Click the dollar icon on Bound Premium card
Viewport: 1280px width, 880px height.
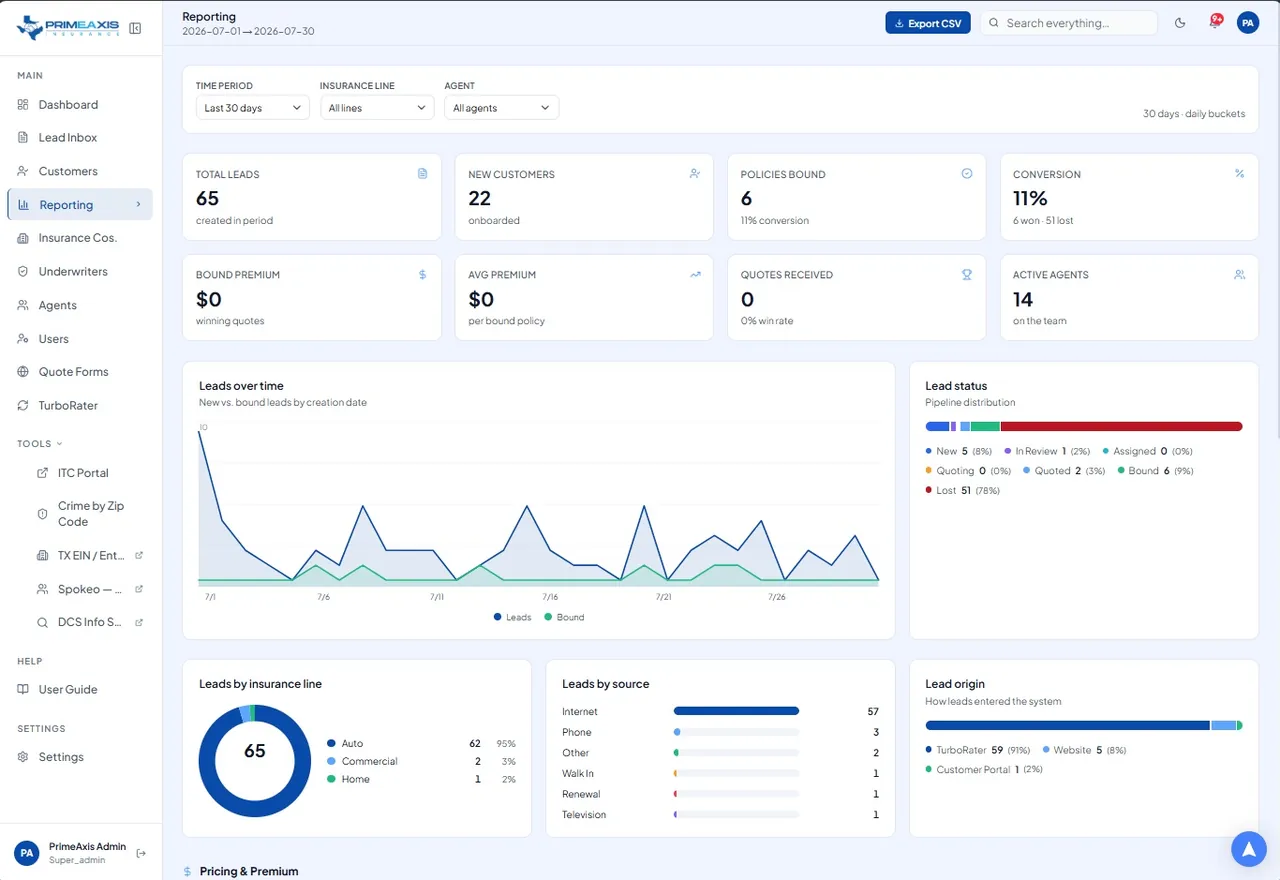pyautogui.click(x=422, y=274)
